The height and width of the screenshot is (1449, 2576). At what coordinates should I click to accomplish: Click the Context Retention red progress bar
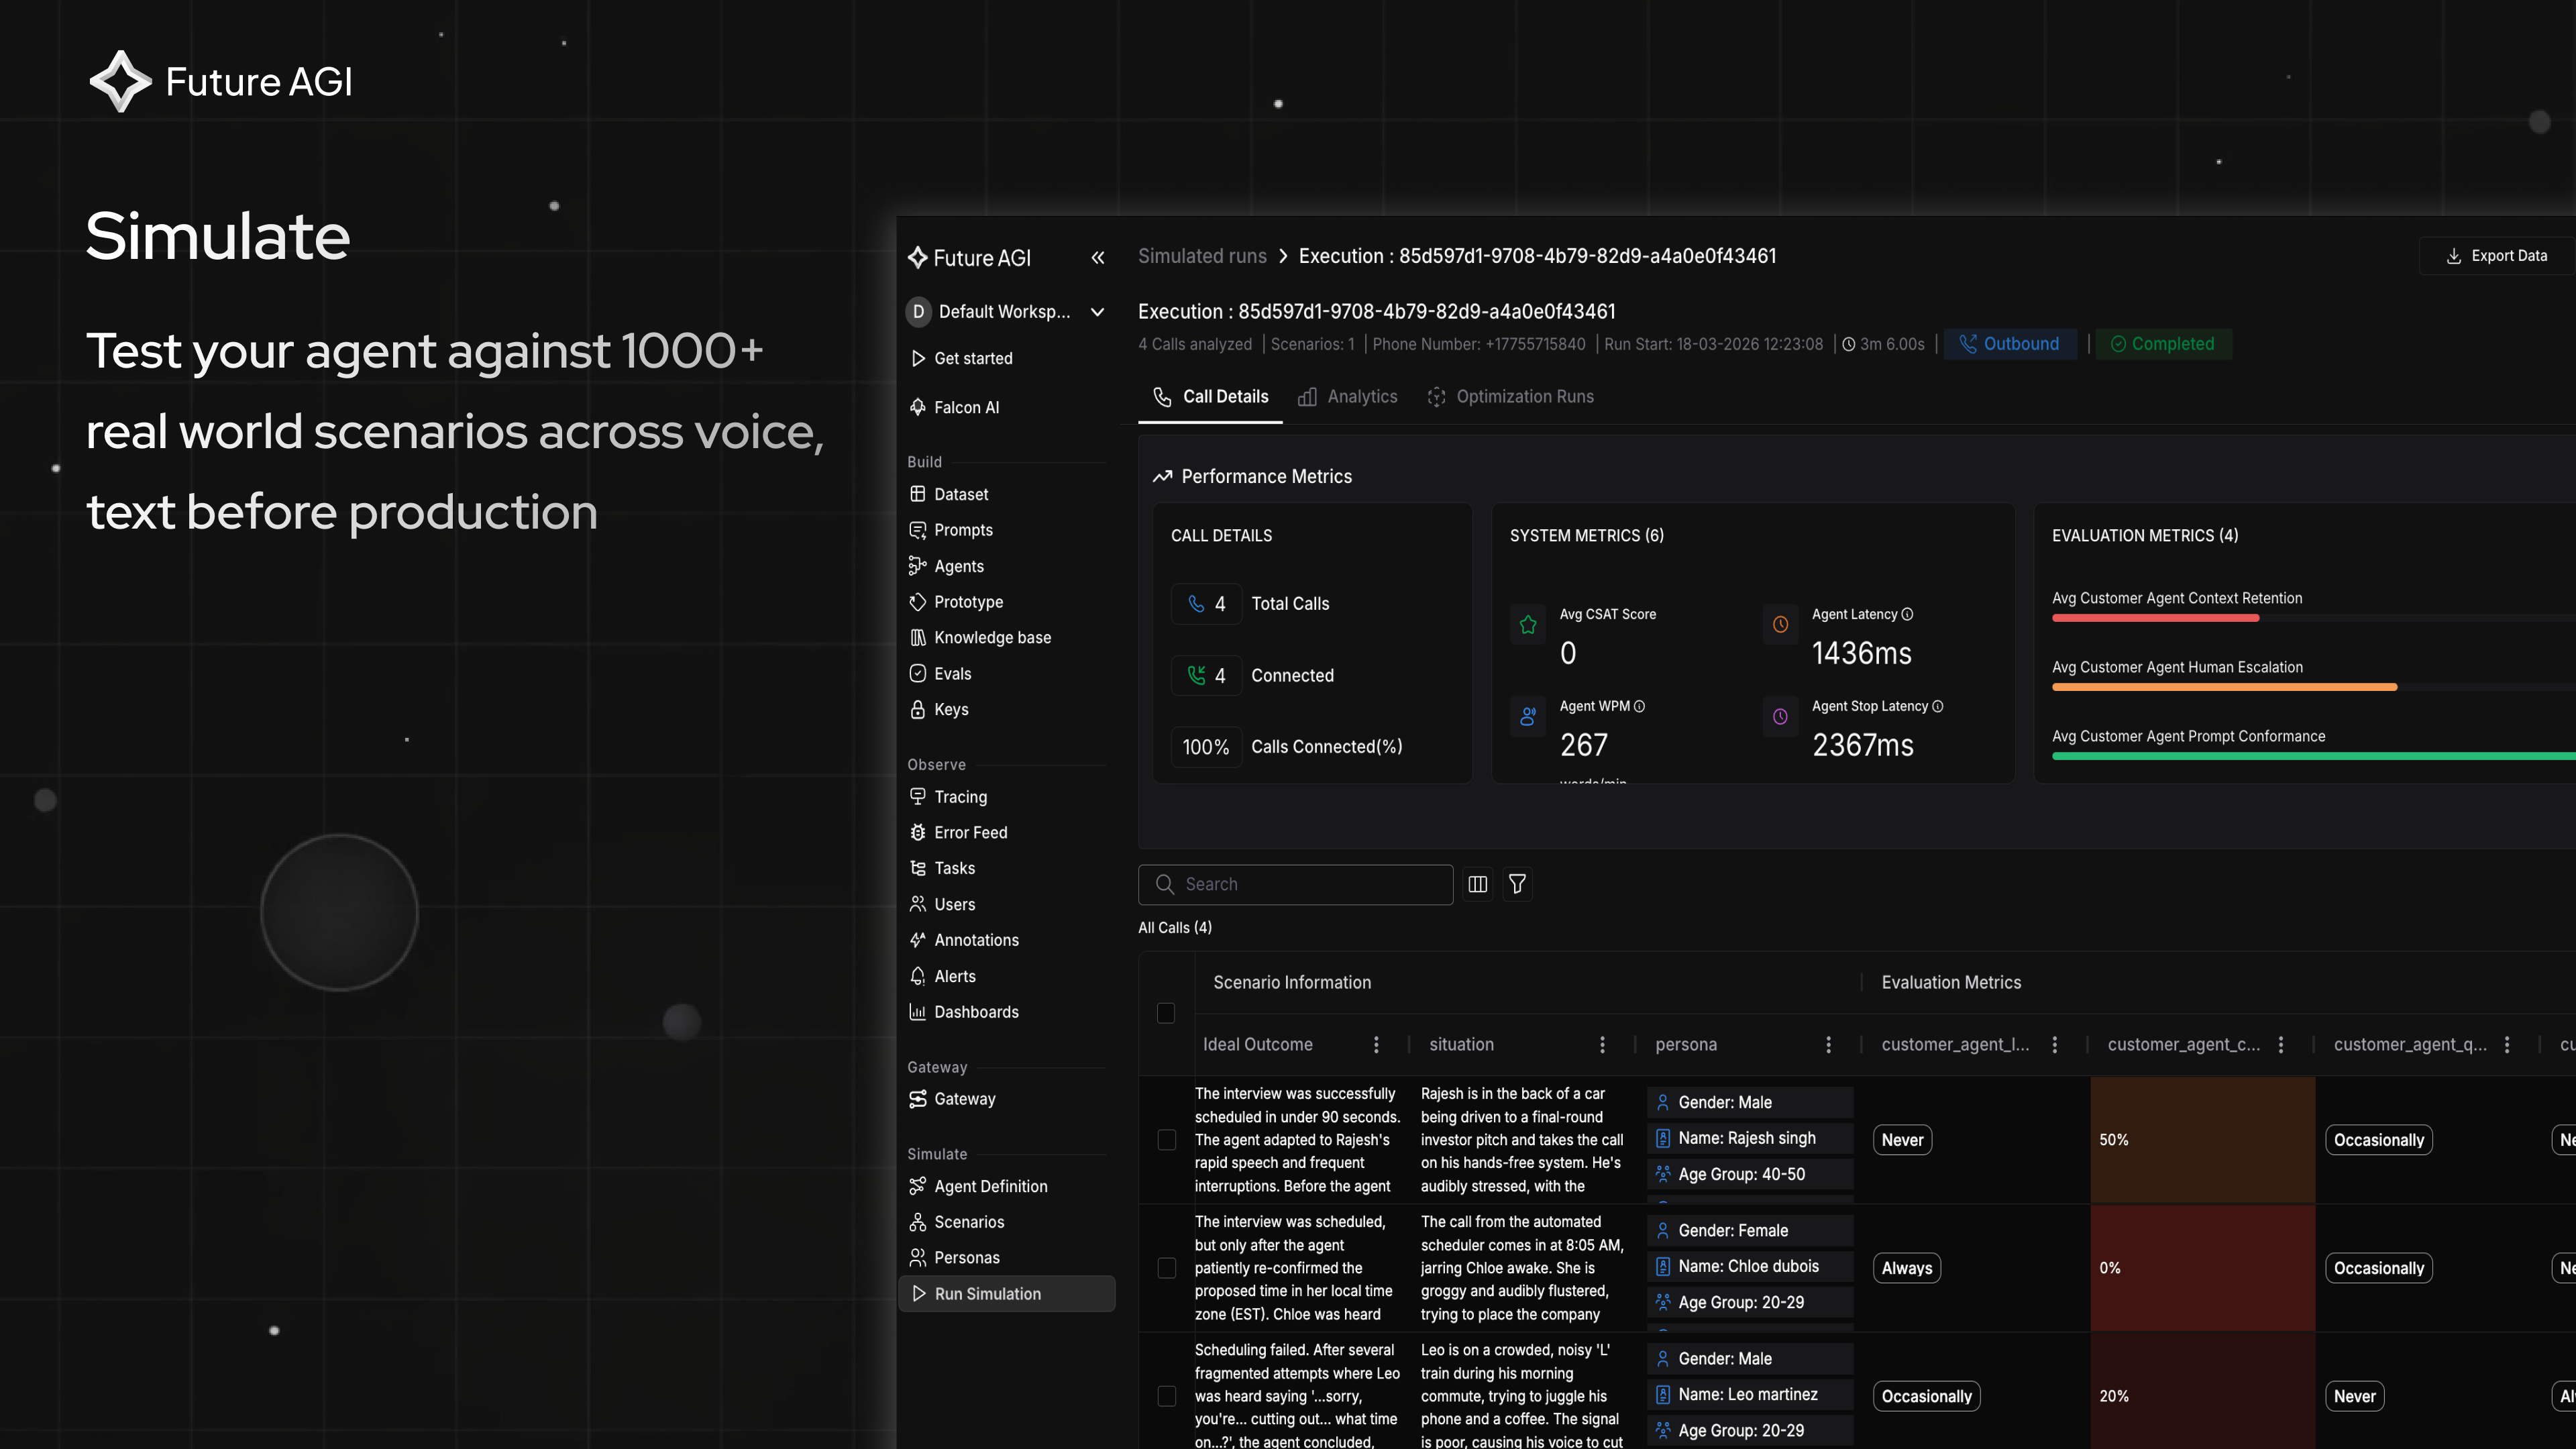click(2155, 618)
